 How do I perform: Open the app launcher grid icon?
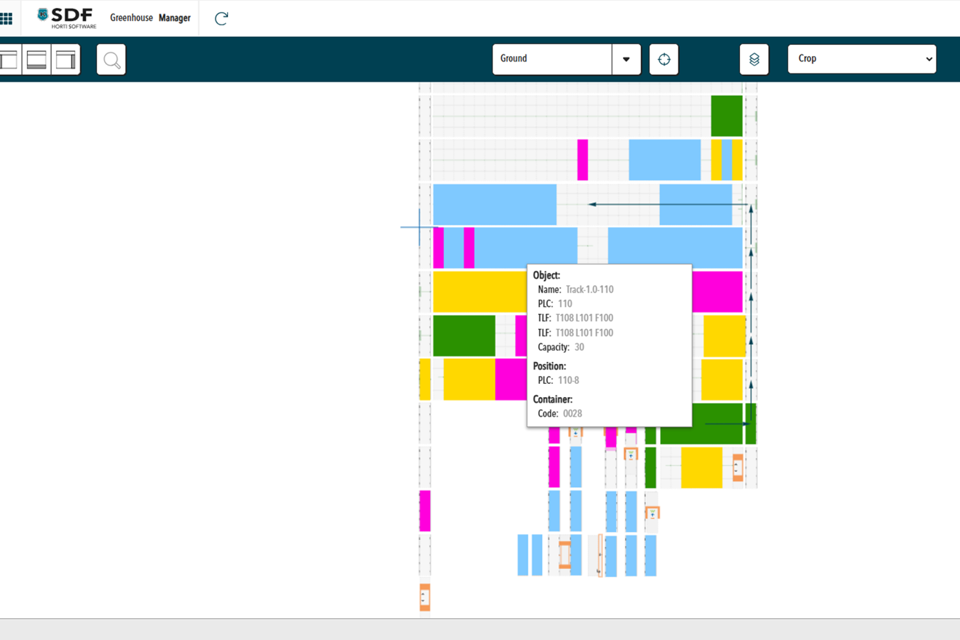pos(6,18)
